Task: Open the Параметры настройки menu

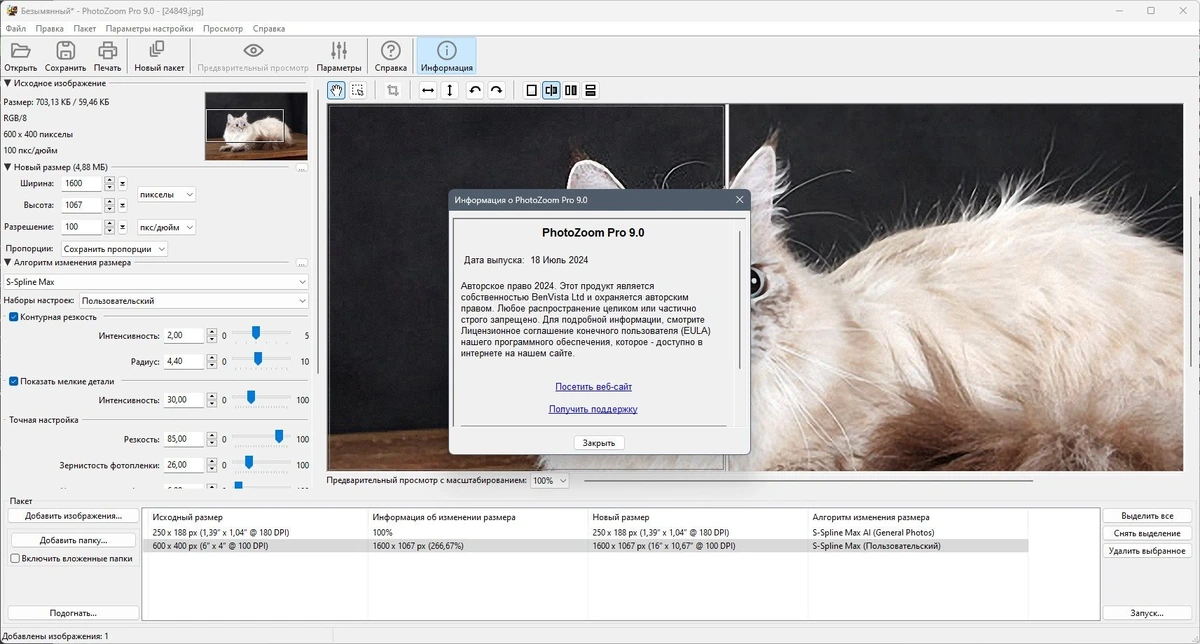Action: [x=149, y=29]
